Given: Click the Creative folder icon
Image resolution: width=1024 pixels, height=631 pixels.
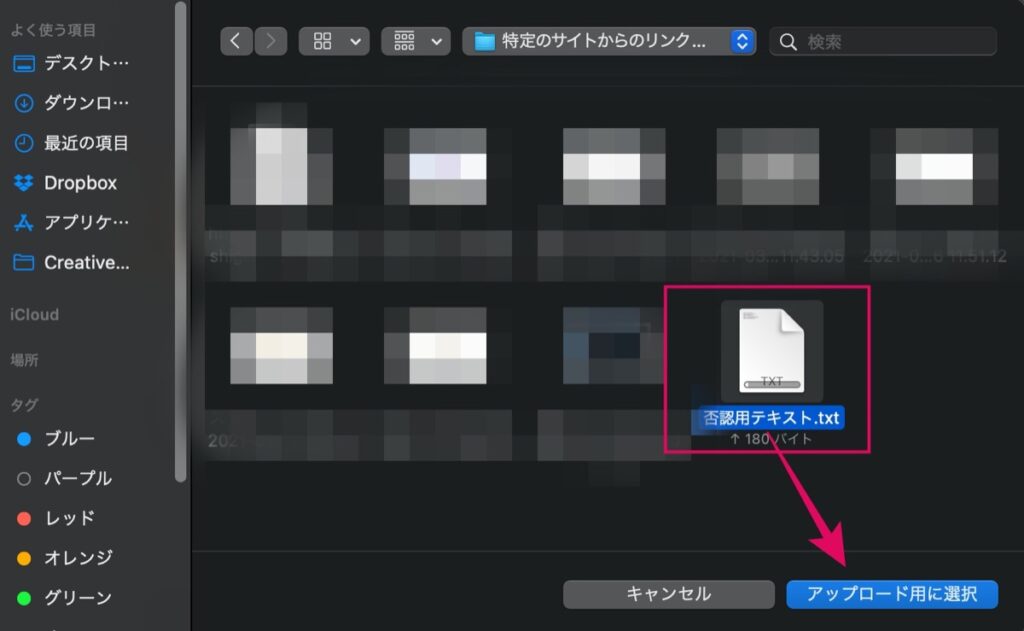Looking at the screenshot, I should point(24,263).
